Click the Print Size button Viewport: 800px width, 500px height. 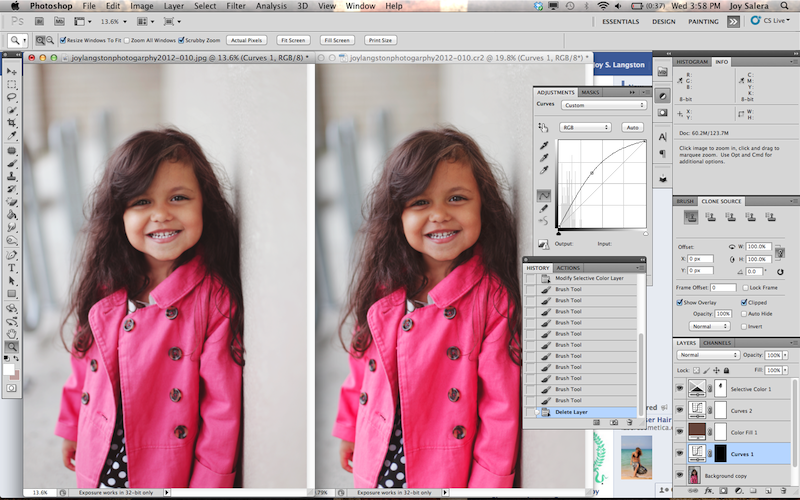(381, 40)
